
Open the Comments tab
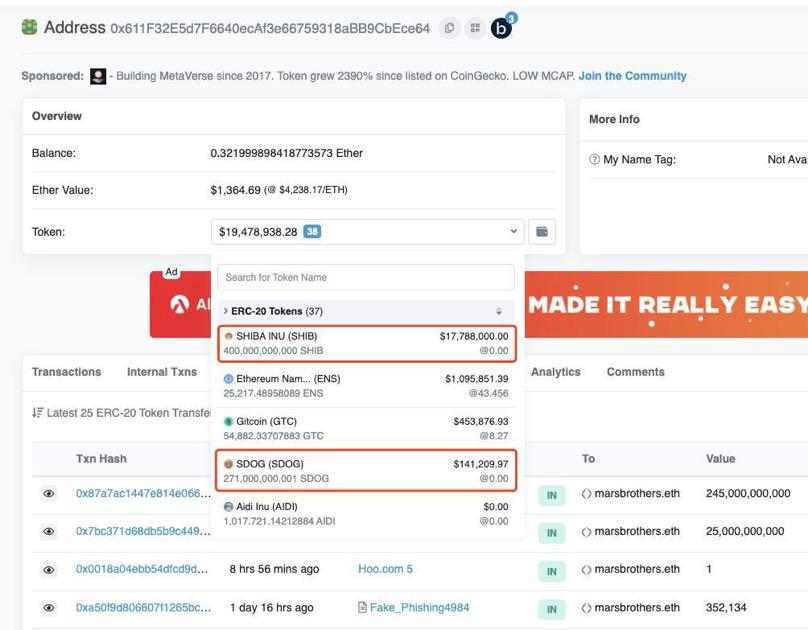tap(634, 371)
